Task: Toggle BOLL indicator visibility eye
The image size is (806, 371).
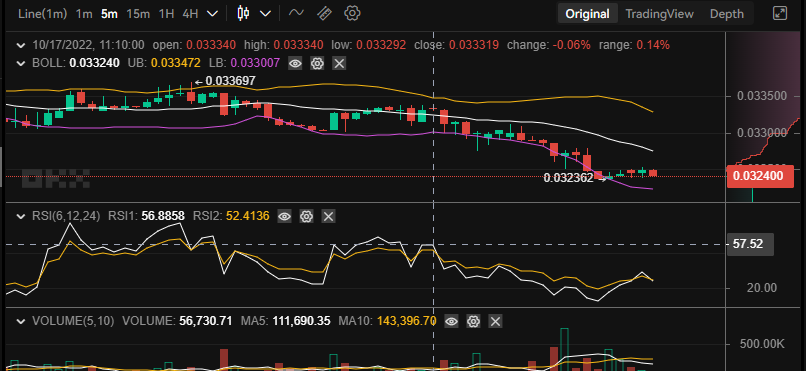Action: pyautogui.click(x=295, y=63)
